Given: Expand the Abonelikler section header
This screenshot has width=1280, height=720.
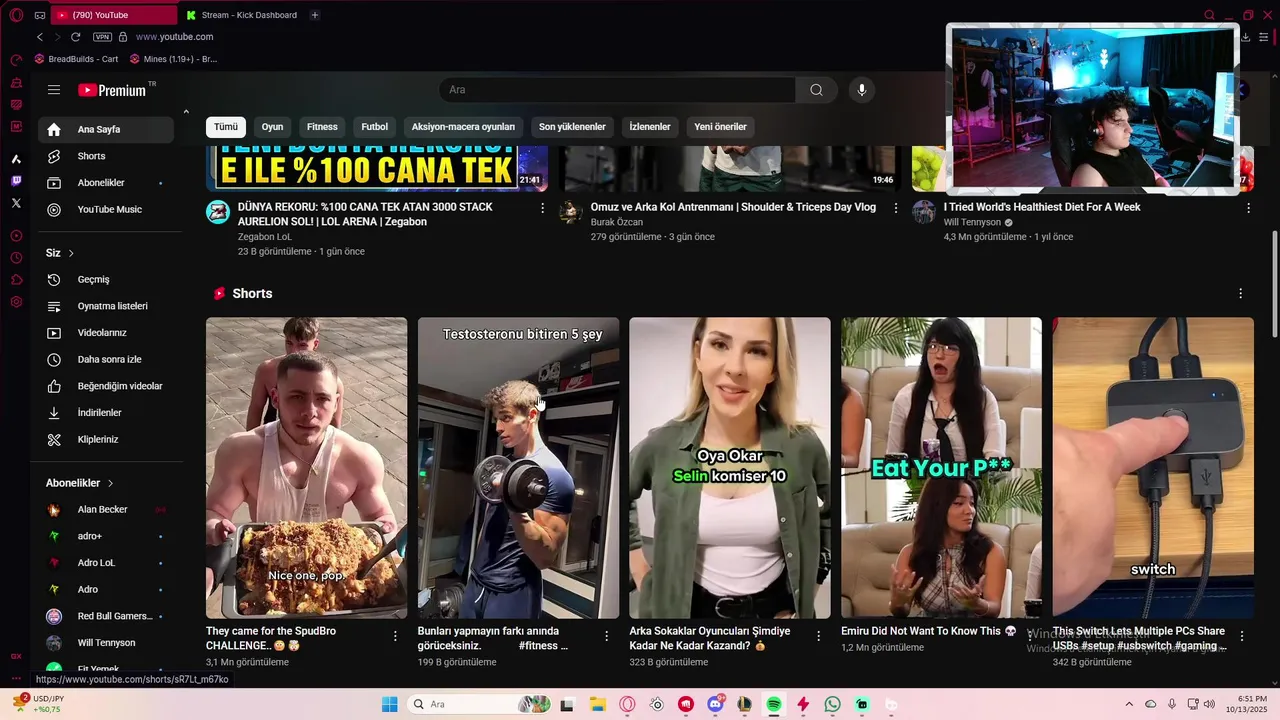Looking at the screenshot, I should [80, 483].
